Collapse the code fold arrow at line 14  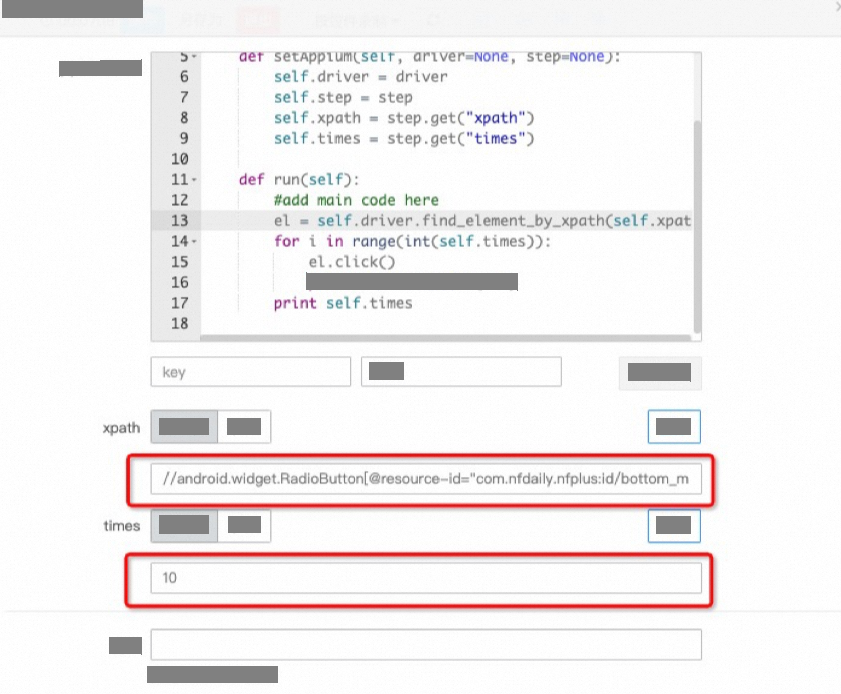coord(194,241)
